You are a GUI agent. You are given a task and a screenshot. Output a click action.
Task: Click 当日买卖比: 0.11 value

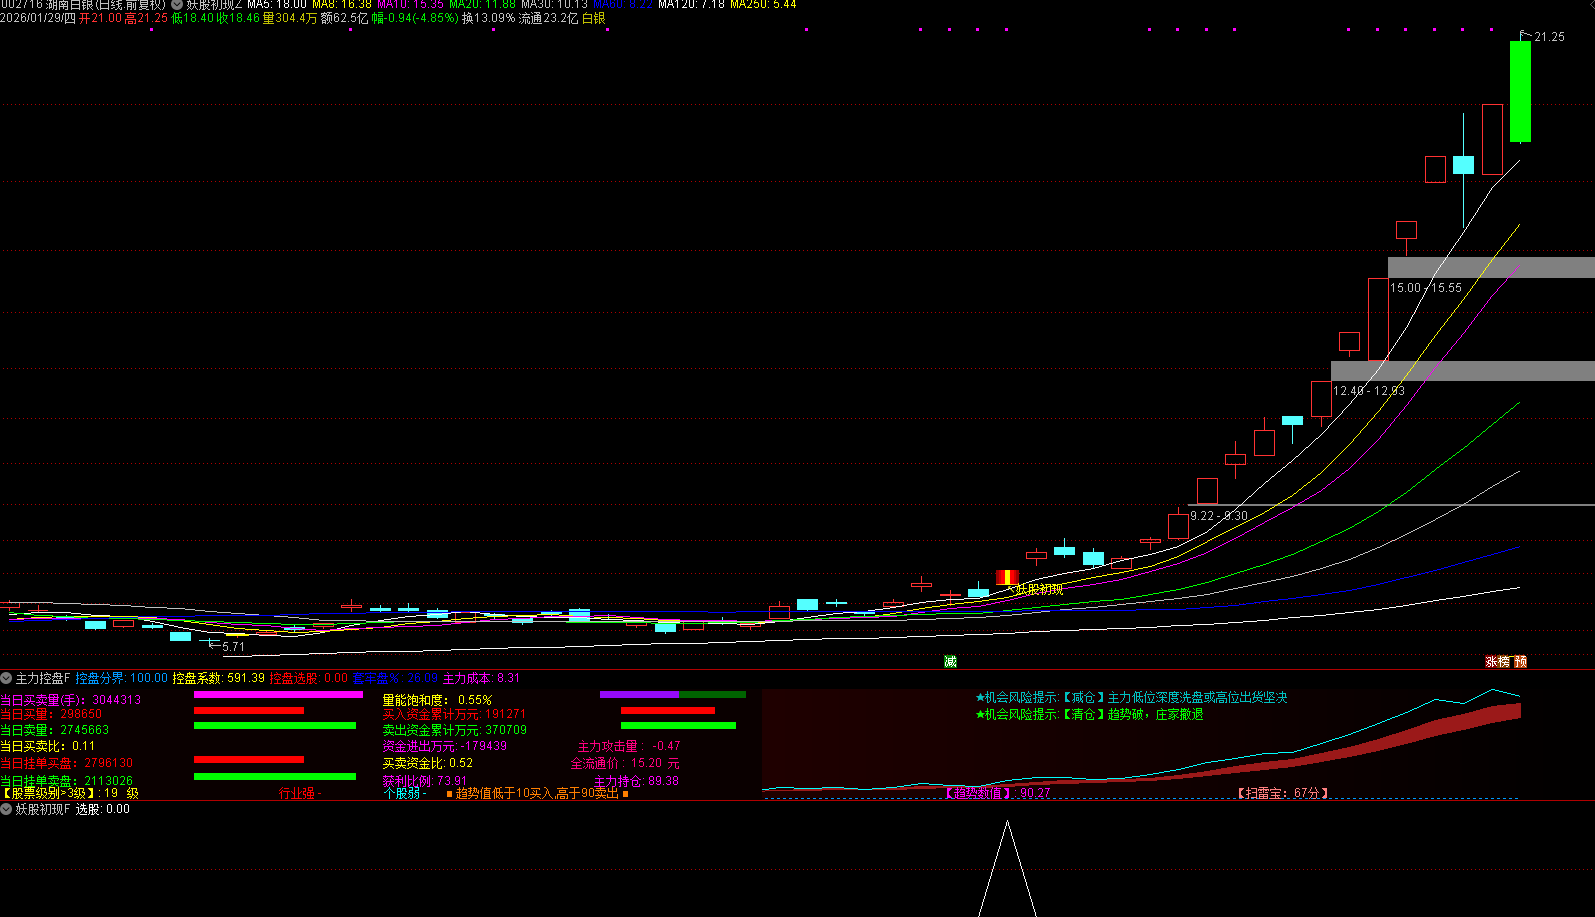point(48,746)
